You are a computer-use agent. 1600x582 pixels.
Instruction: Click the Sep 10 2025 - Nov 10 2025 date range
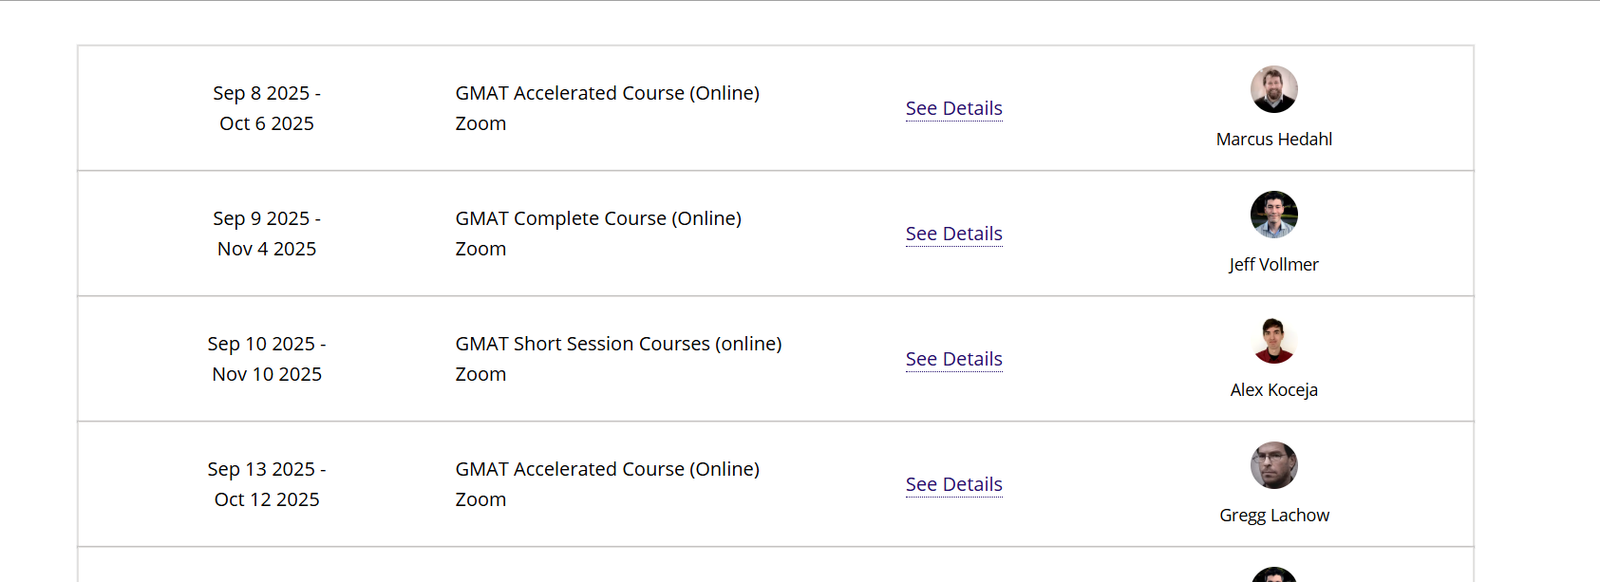266,359
